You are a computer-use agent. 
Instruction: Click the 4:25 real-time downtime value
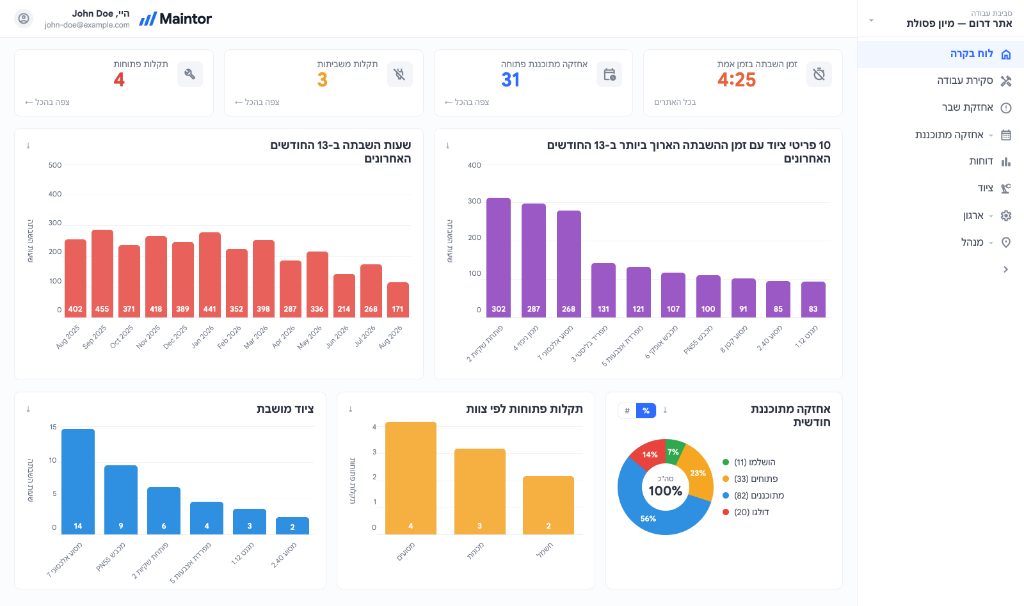point(737,80)
